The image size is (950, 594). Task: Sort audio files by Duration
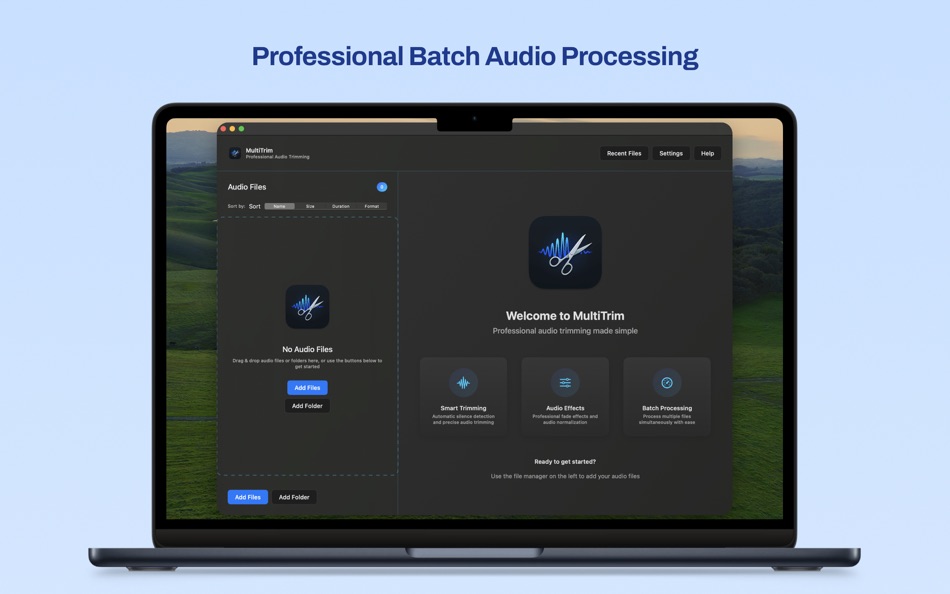pyautogui.click(x=340, y=205)
